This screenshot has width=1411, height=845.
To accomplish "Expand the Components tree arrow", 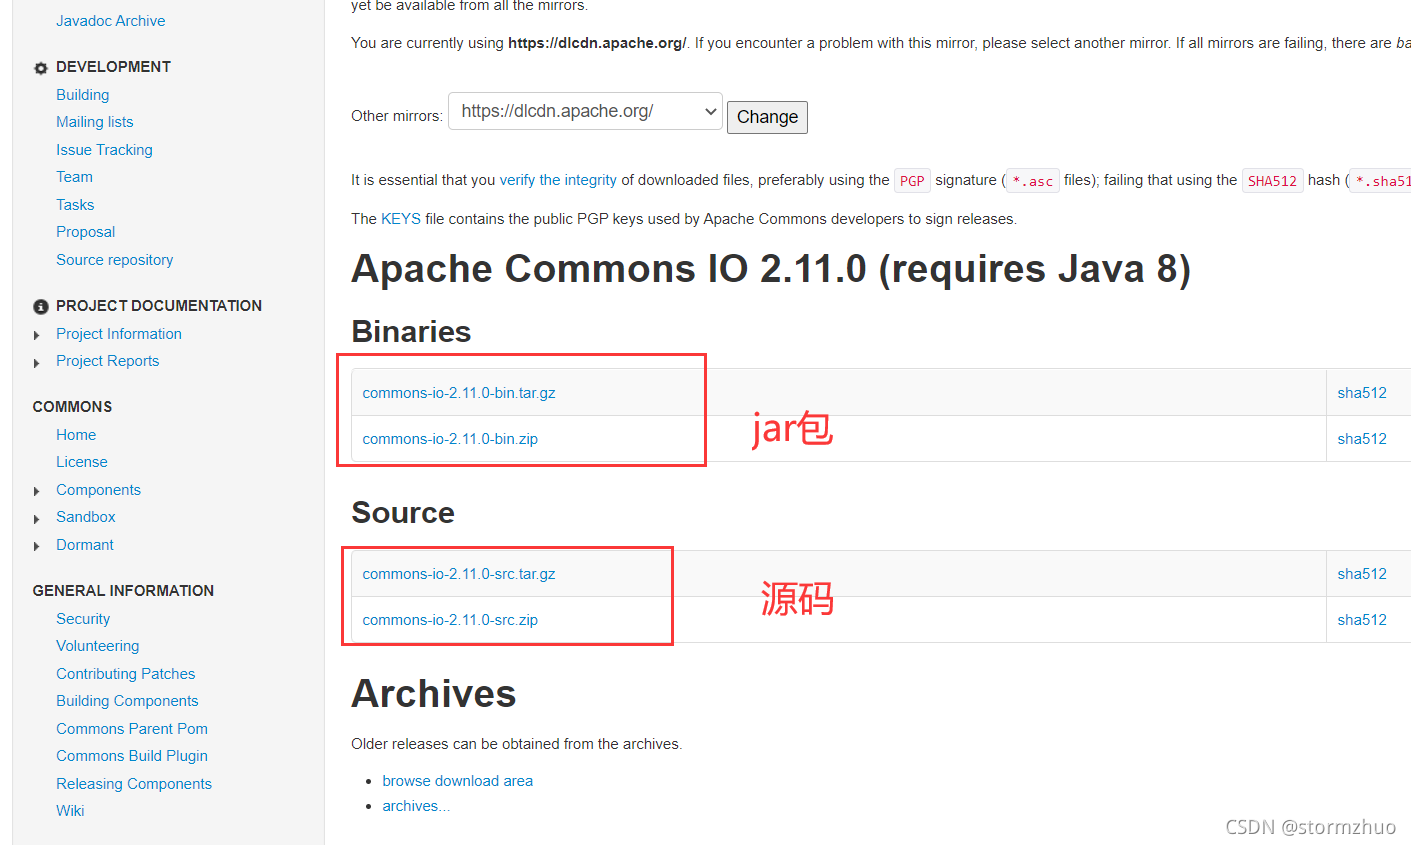I will [37, 491].
